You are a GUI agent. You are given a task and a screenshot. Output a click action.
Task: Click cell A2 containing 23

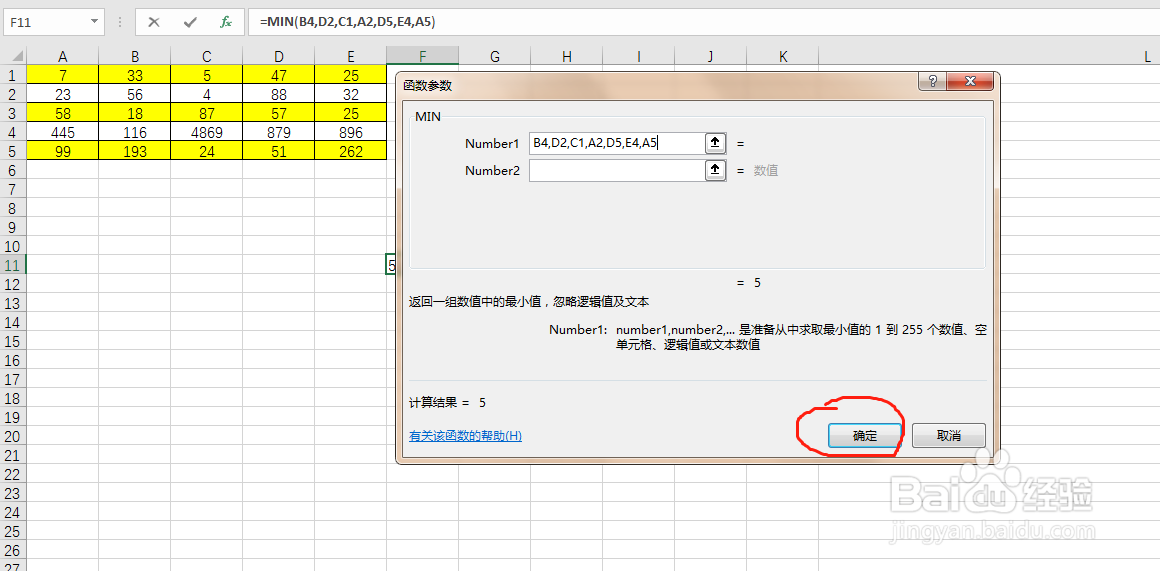[63, 95]
